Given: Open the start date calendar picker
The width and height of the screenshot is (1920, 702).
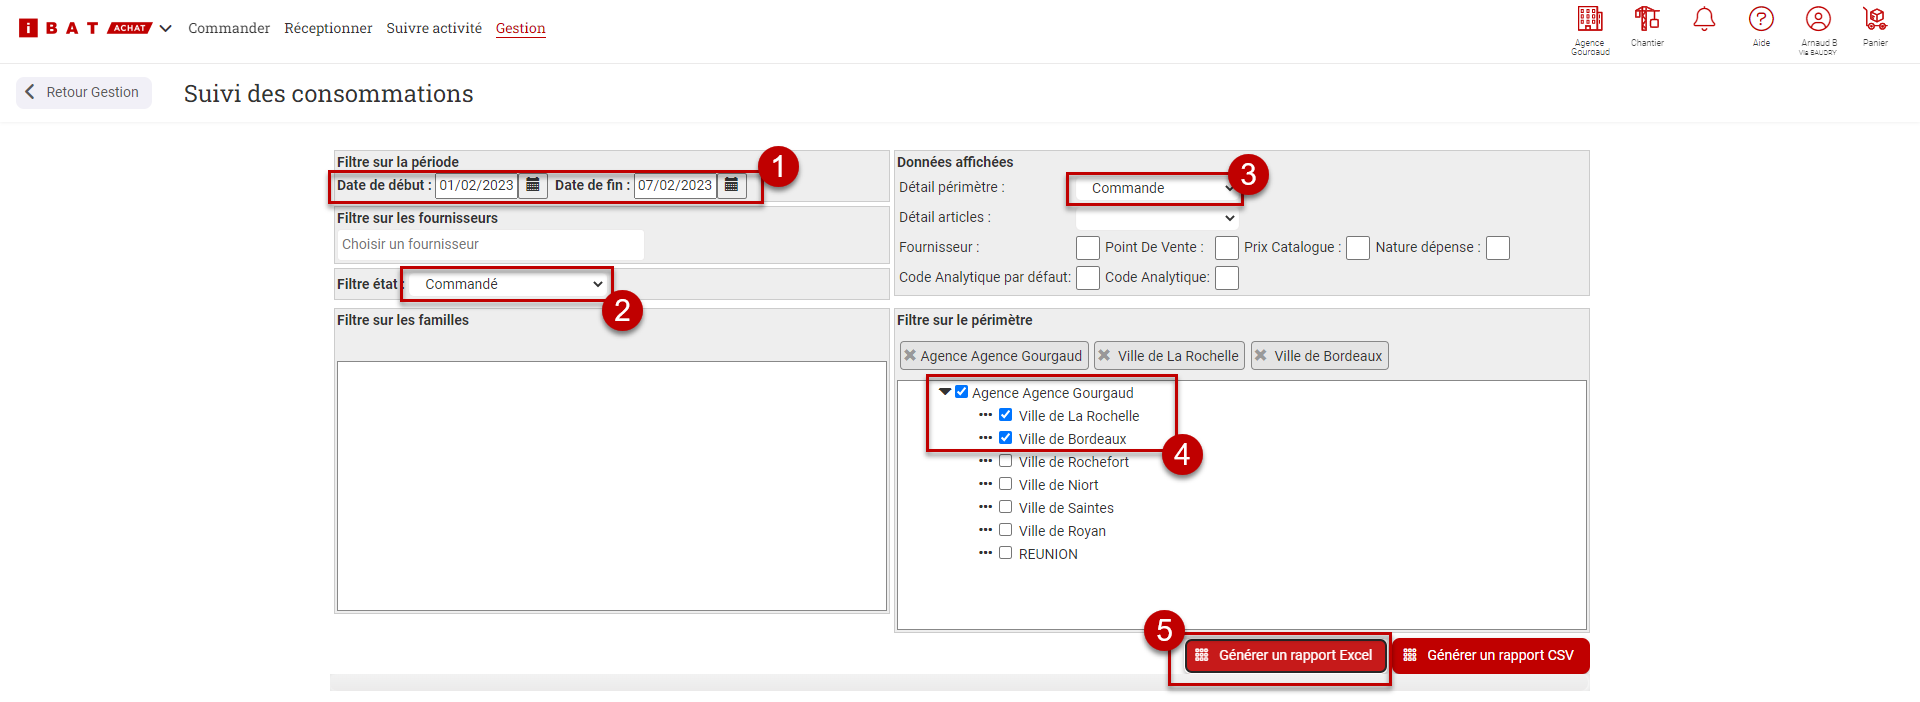Looking at the screenshot, I should 533,185.
